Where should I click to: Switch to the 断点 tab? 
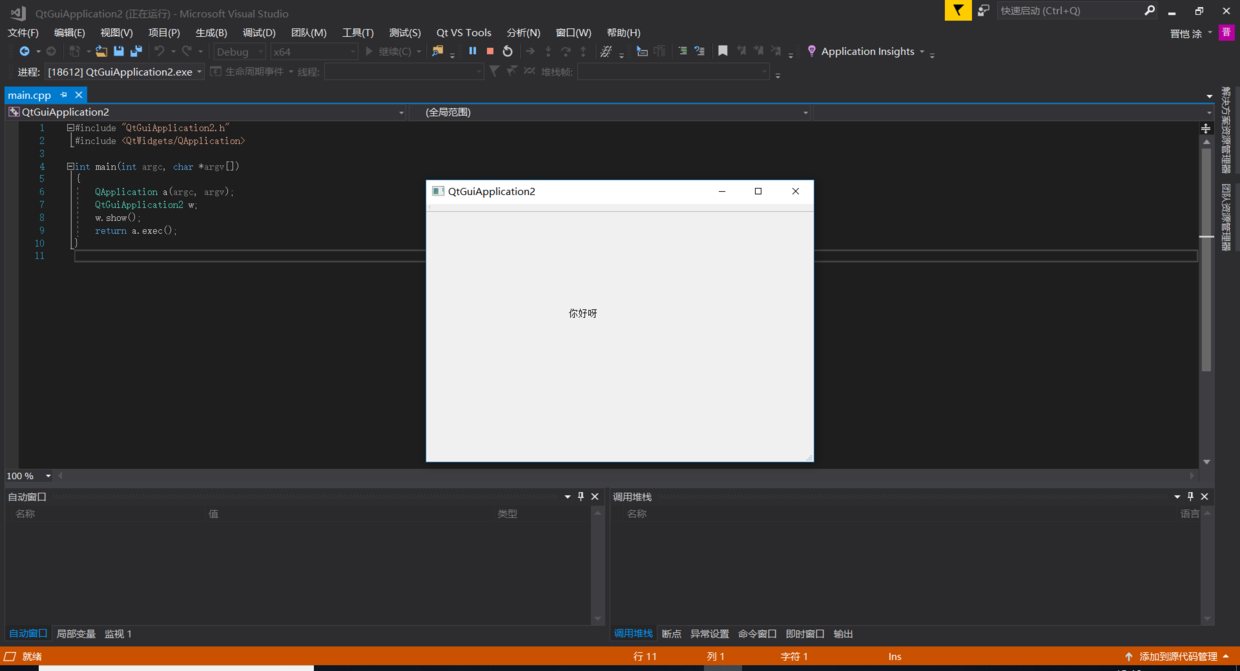click(x=672, y=634)
